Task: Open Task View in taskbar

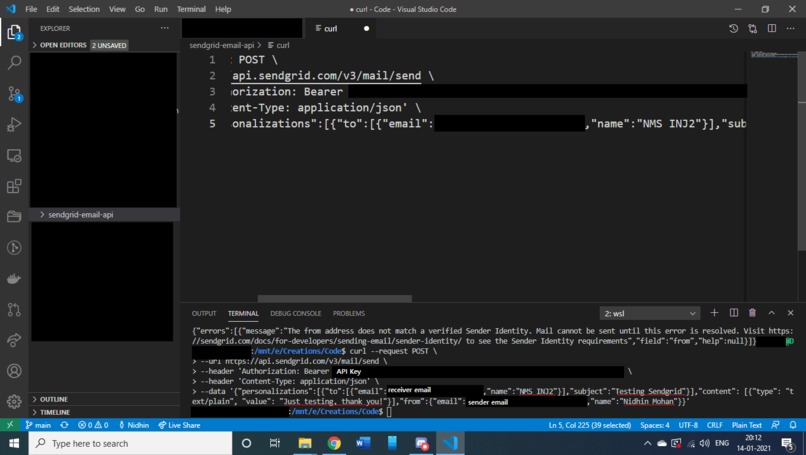Action: tap(275, 443)
